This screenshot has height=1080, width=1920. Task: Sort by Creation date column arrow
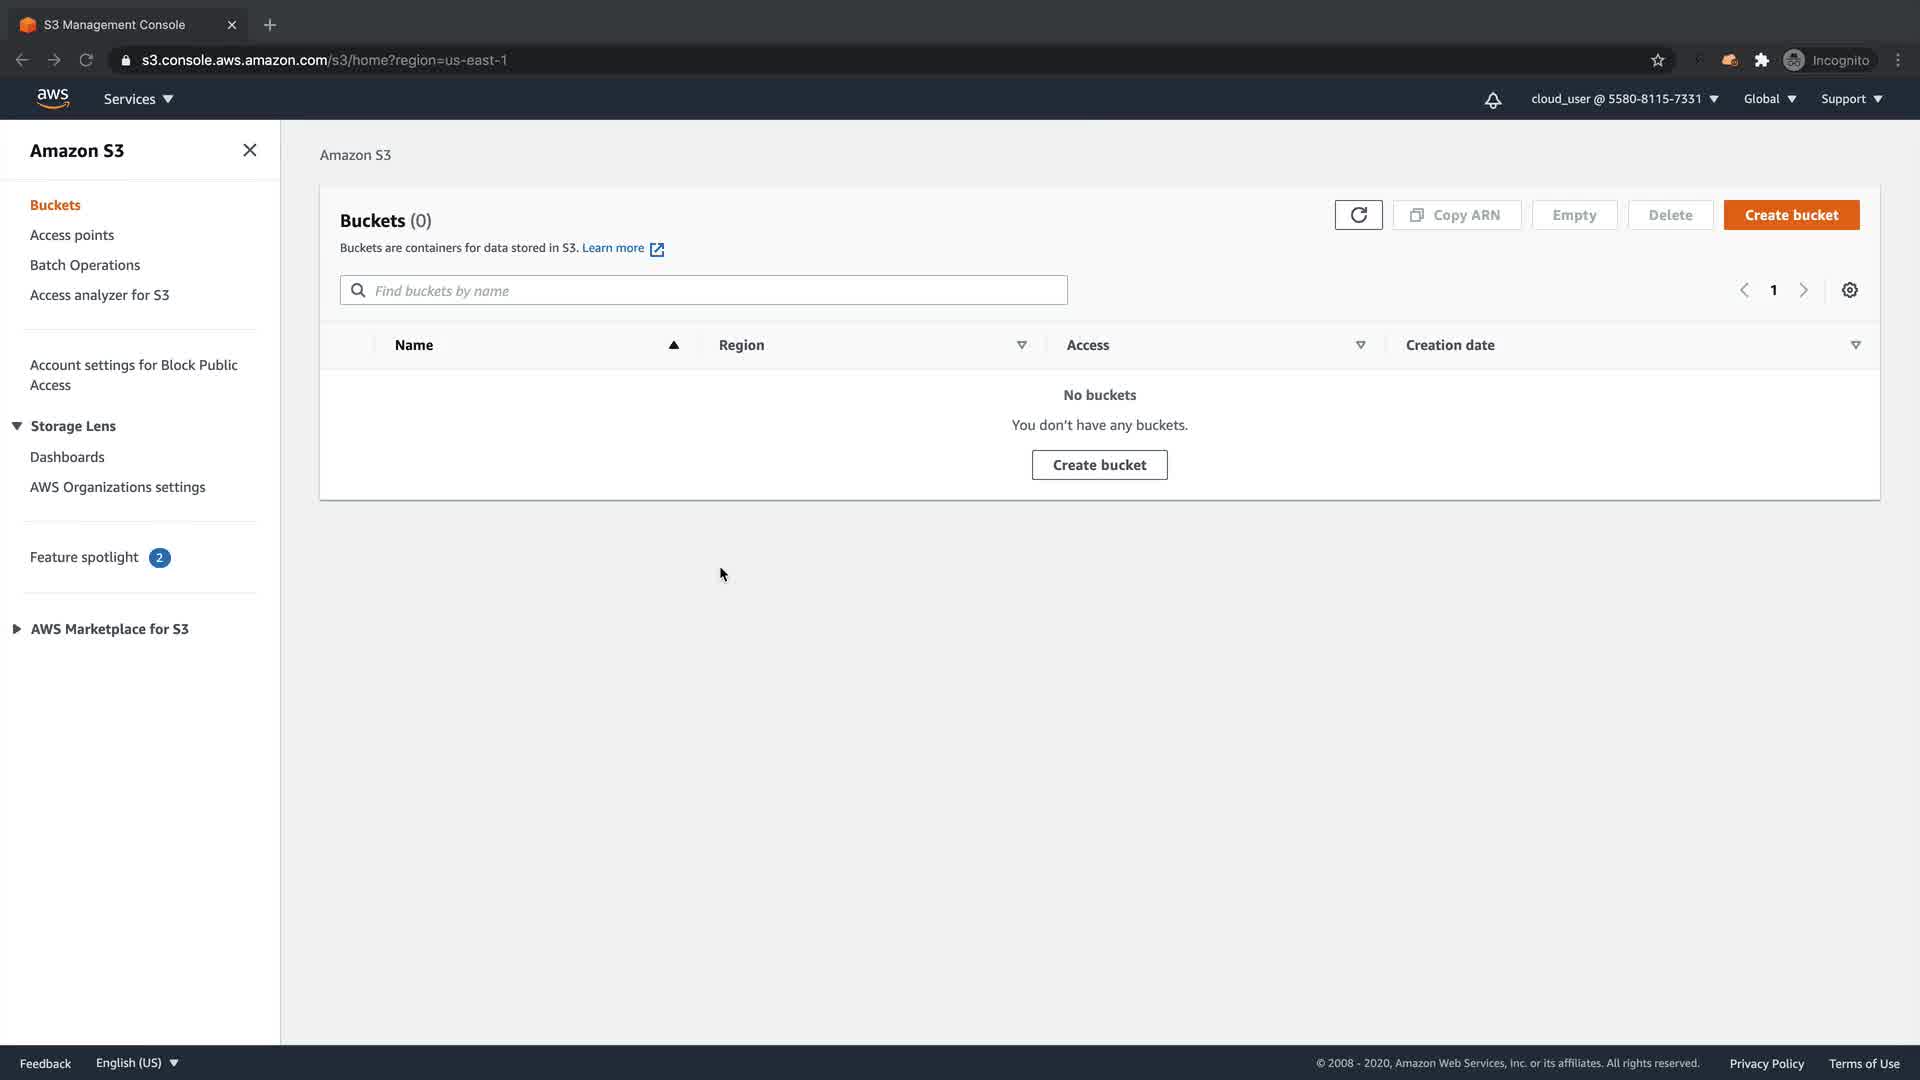[x=1856, y=345]
